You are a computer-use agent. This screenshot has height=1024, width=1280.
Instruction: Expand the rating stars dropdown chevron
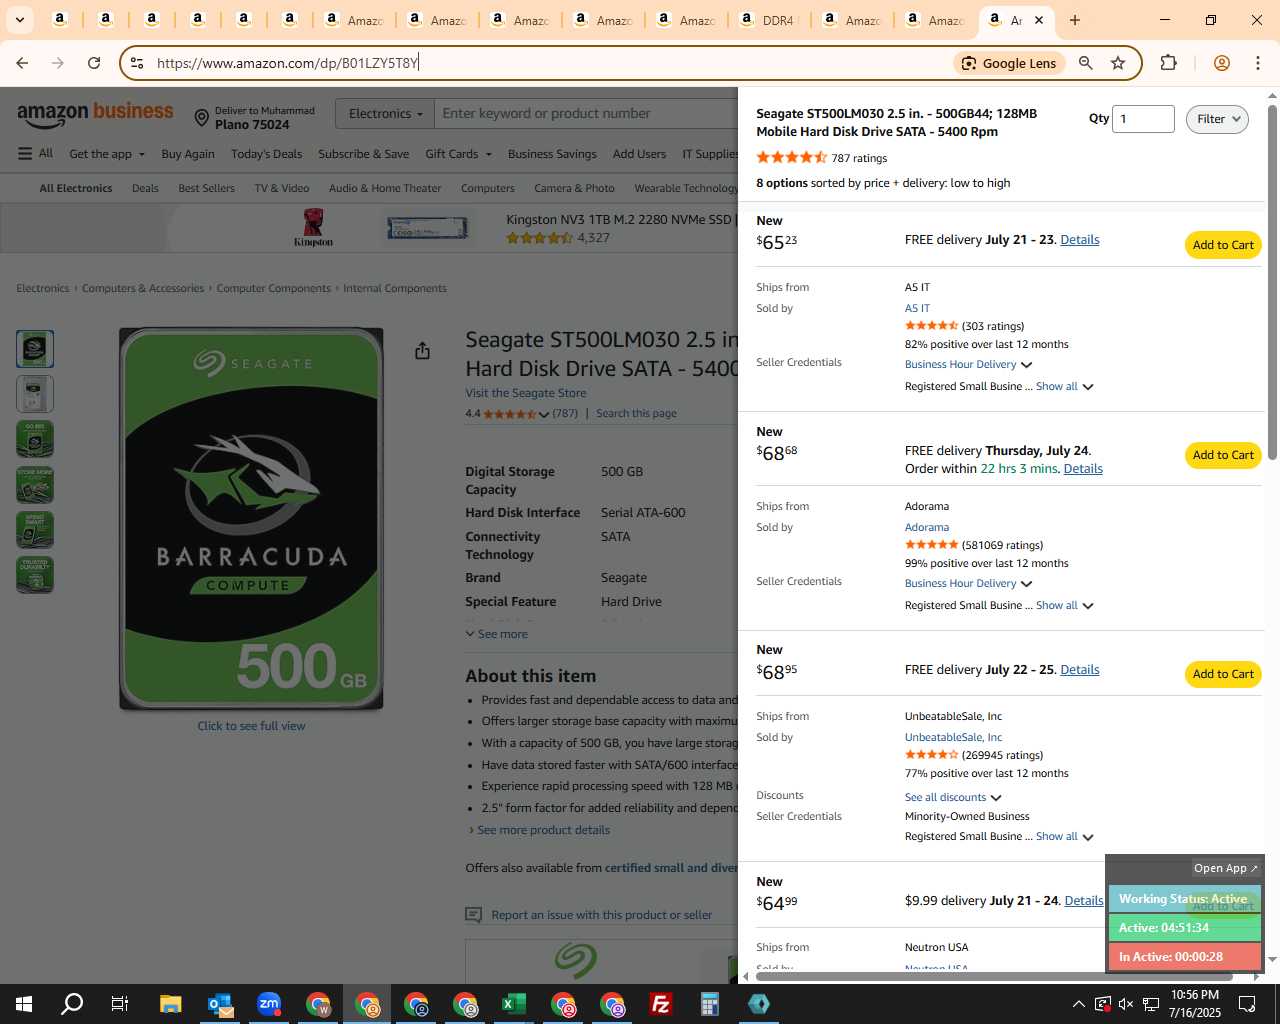544,414
